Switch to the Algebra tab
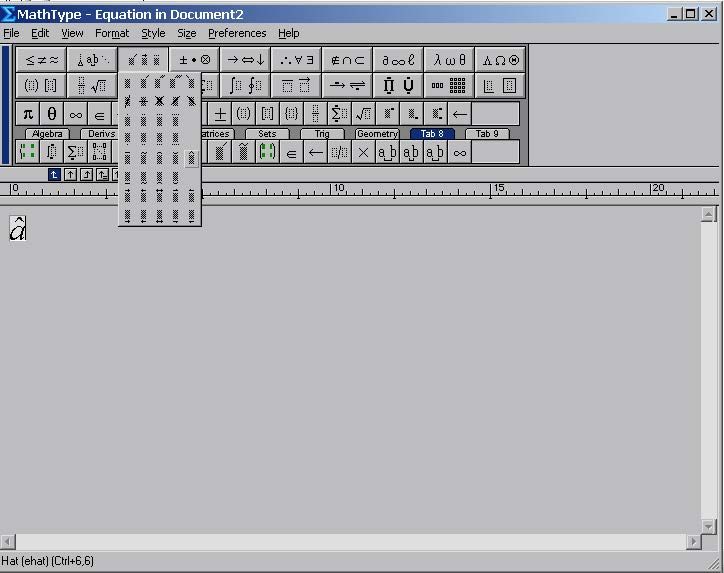Viewport: 724px width, 573px height. [47, 134]
